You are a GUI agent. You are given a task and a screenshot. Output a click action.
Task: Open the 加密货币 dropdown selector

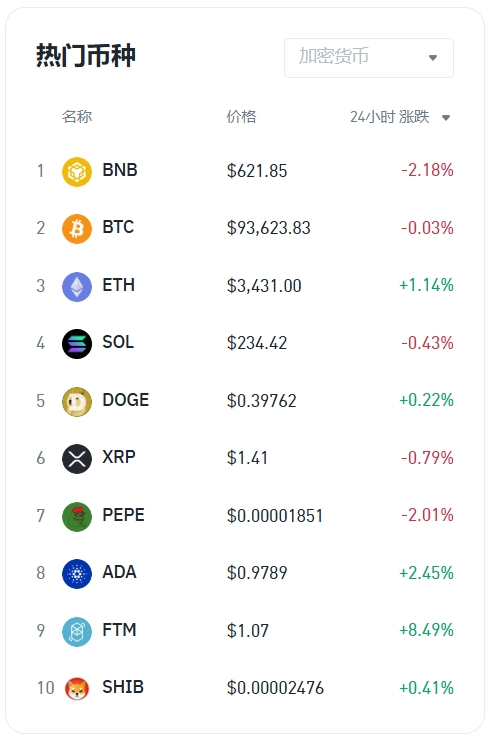pos(369,57)
